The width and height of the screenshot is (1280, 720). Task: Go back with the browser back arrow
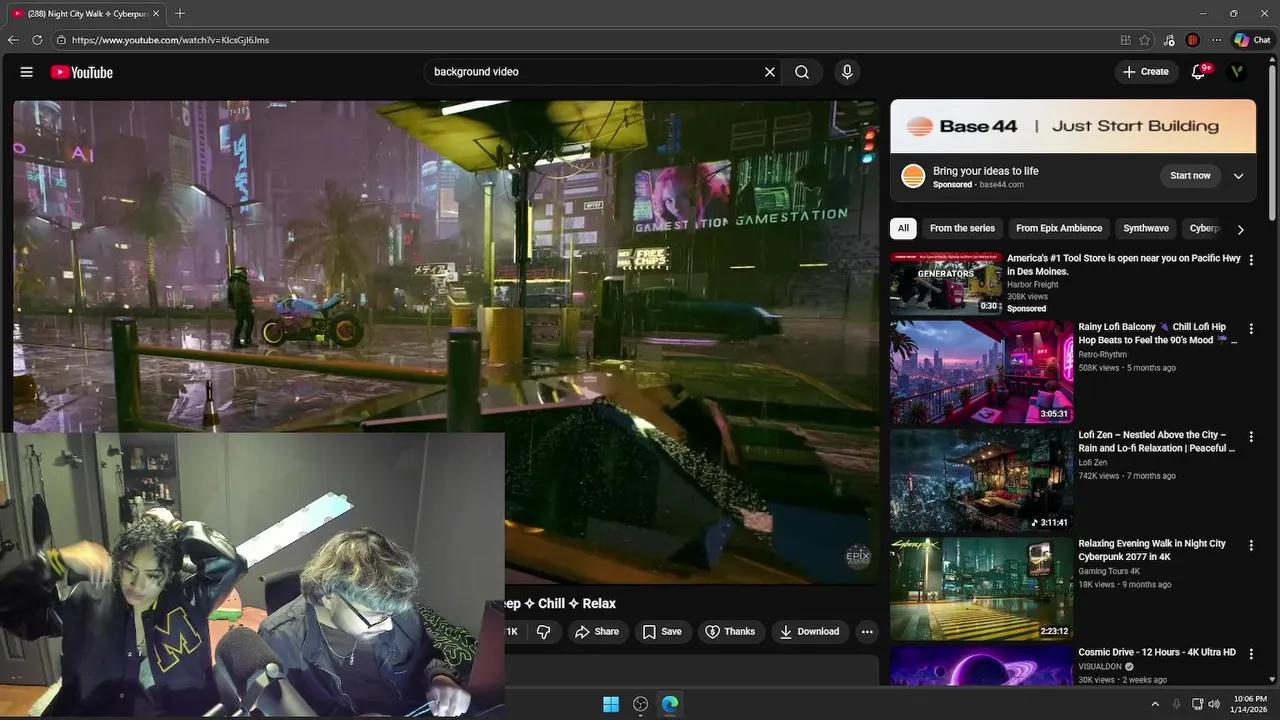pos(13,40)
